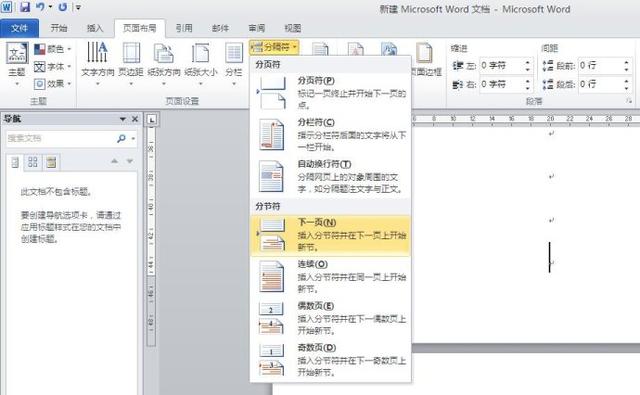Select 下一页(N) section break option
This screenshot has width=640, height=395.
(331, 235)
